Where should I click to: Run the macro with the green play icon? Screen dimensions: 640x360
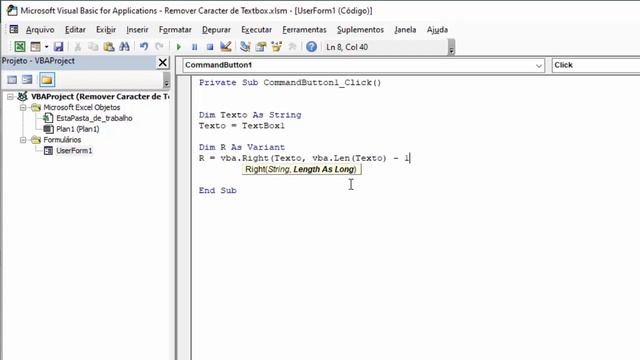[178, 47]
